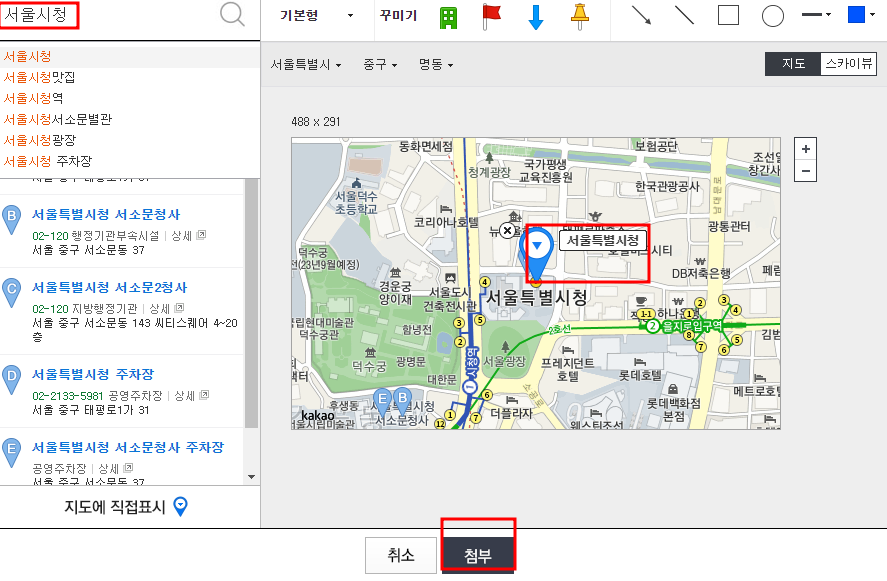Close the map label with X icon
The height and width of the screenshot is (581, 887).
click(x=507, y=230)
